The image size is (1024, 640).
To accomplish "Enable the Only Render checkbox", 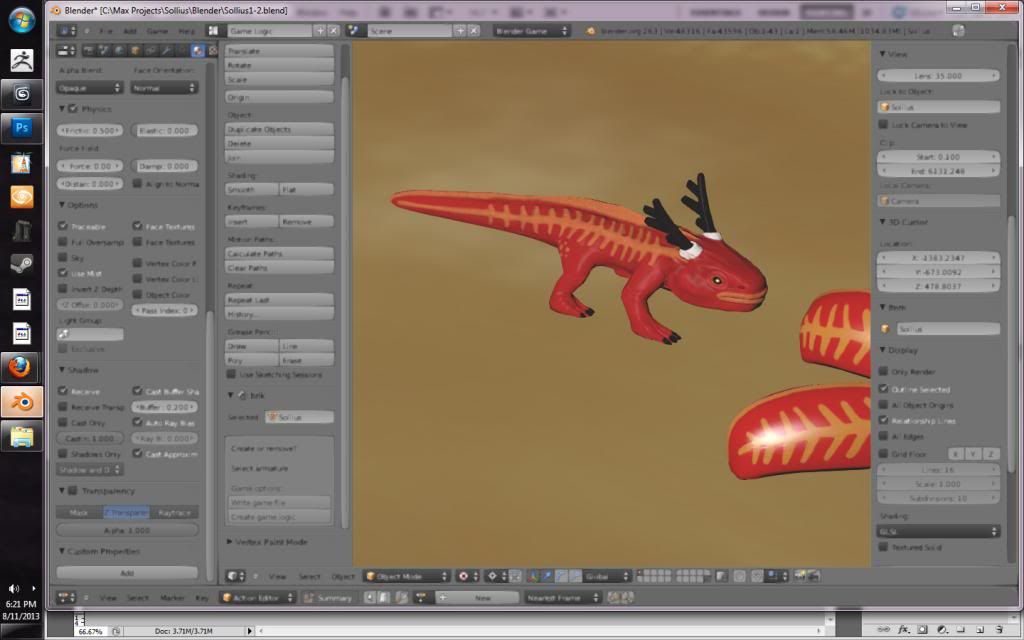I will click(x=884, y=371).
